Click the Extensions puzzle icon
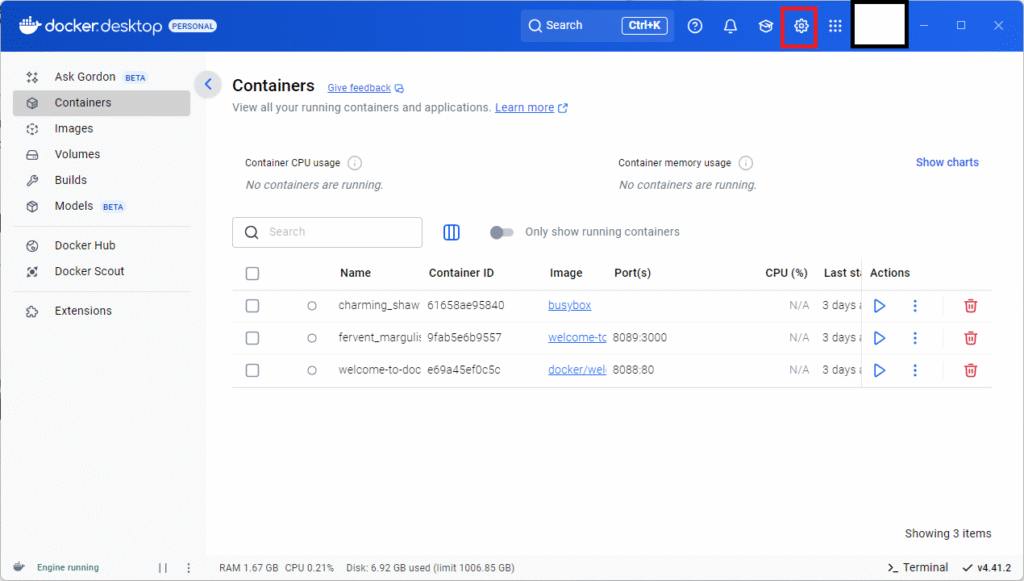1024x581 pixels. [32, 311]
